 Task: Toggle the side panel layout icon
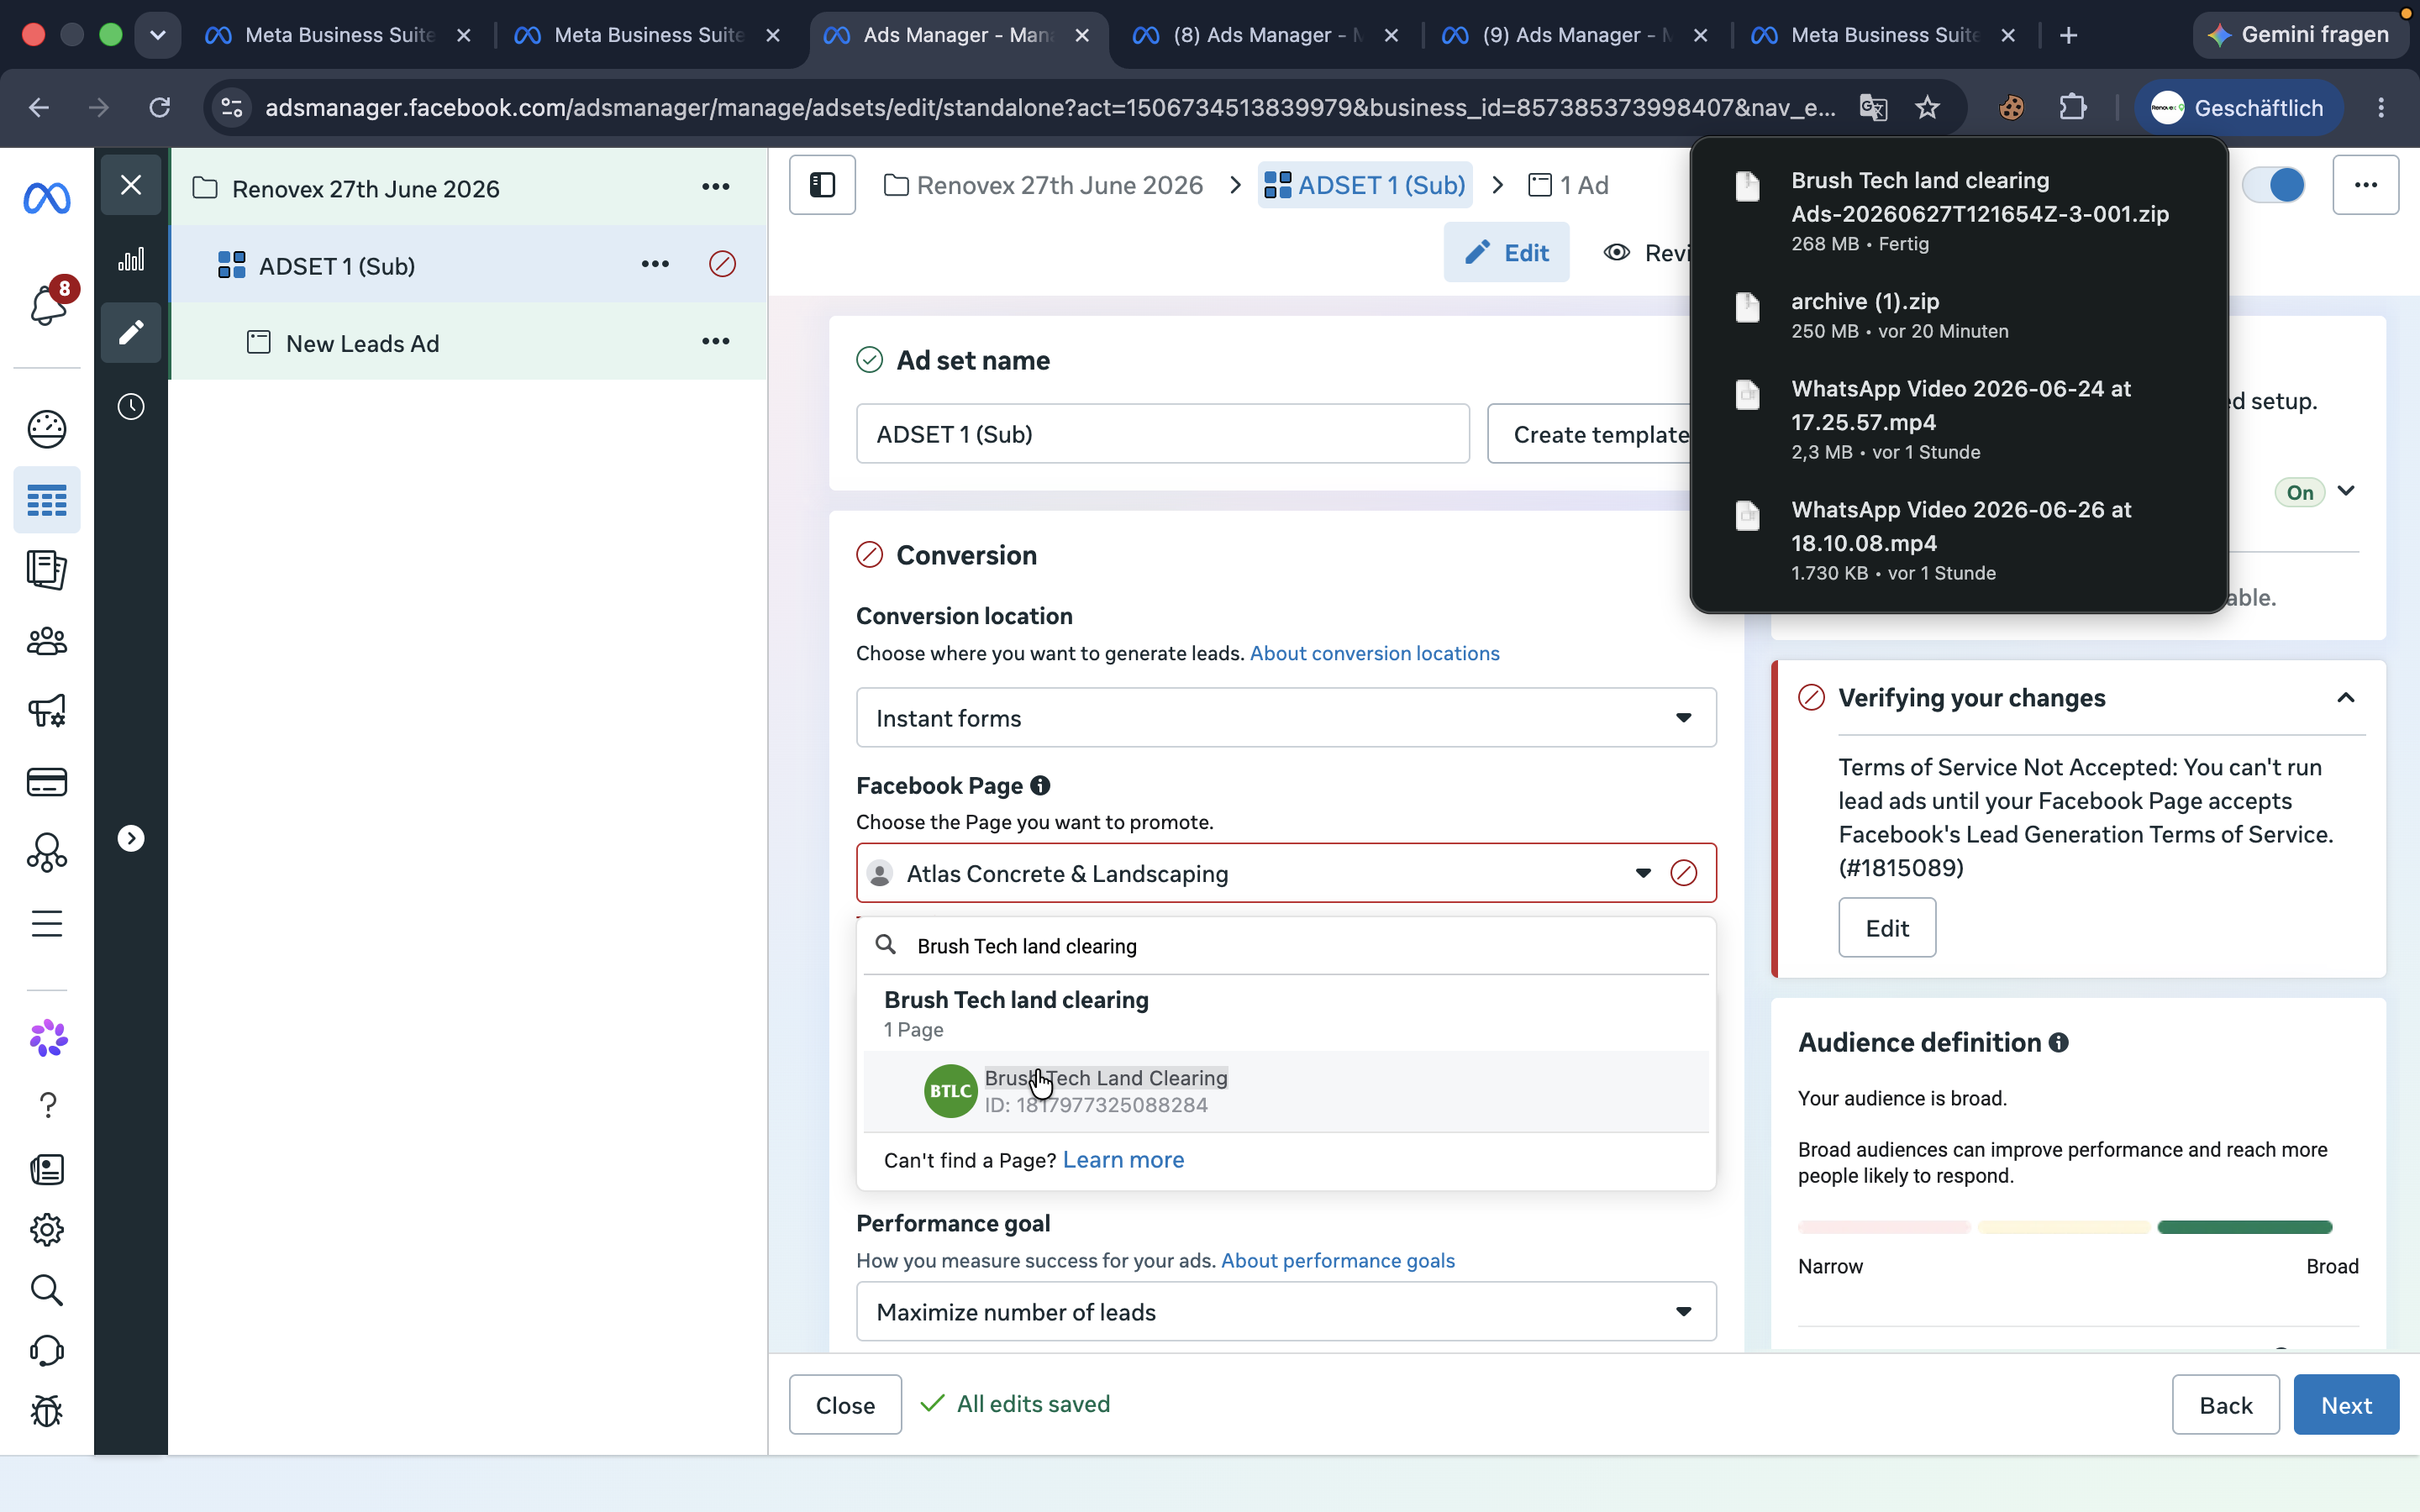click(822, 185)
